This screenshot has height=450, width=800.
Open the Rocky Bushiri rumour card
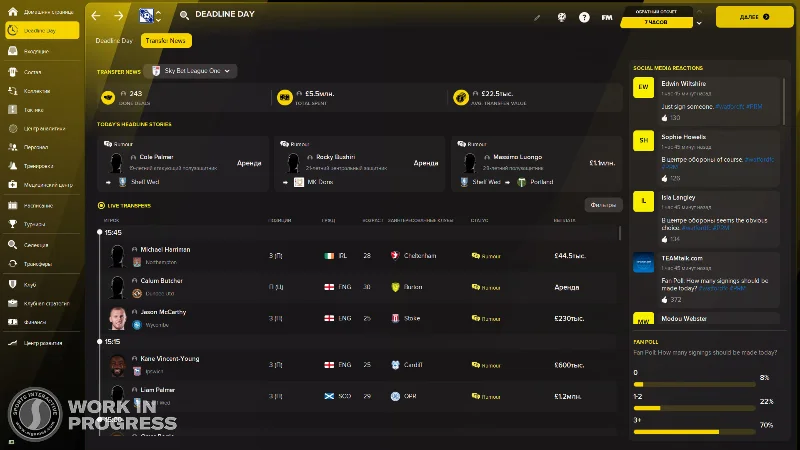360,164
